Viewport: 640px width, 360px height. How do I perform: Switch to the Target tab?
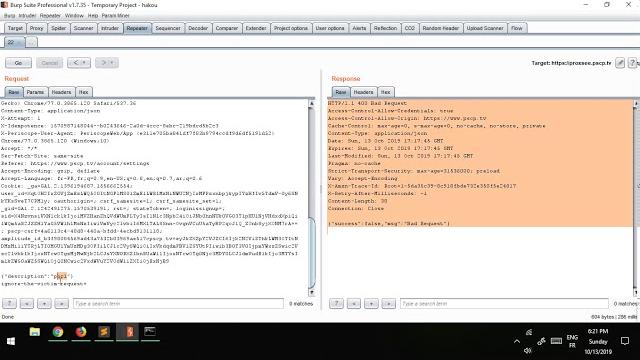pos(15,28)
